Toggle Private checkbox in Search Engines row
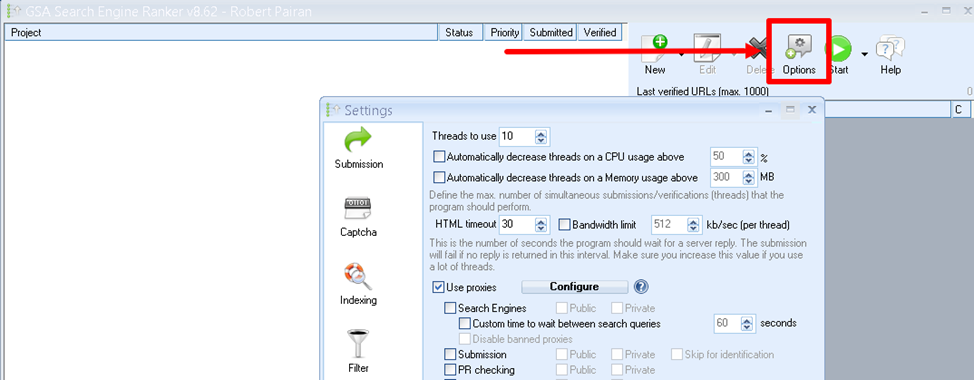974x380 pixels. (616, 308)
